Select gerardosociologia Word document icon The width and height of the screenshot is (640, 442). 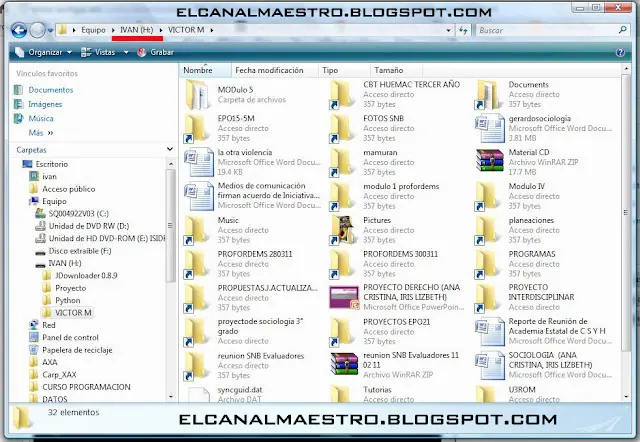coord(490,129)
